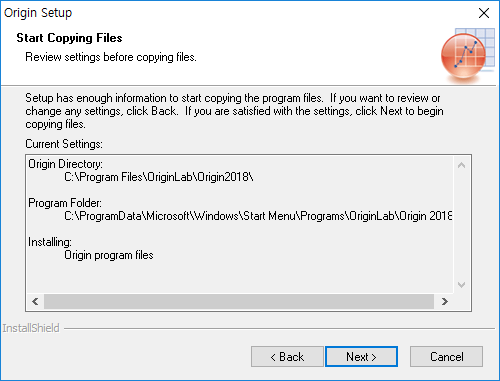Click the 'Current Settings:' label
The image size is (500, 381).
click(64, 144)
